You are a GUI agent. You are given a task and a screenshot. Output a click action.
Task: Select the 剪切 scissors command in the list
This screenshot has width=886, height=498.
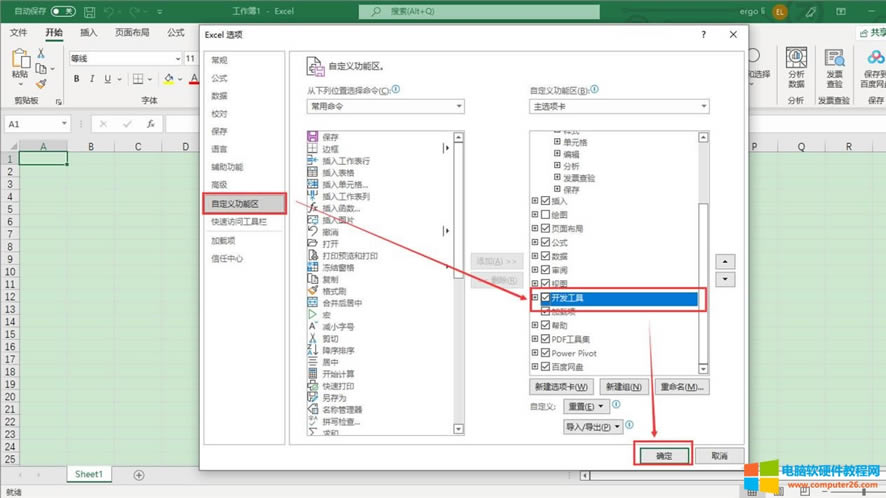click(x=312, y=338)
